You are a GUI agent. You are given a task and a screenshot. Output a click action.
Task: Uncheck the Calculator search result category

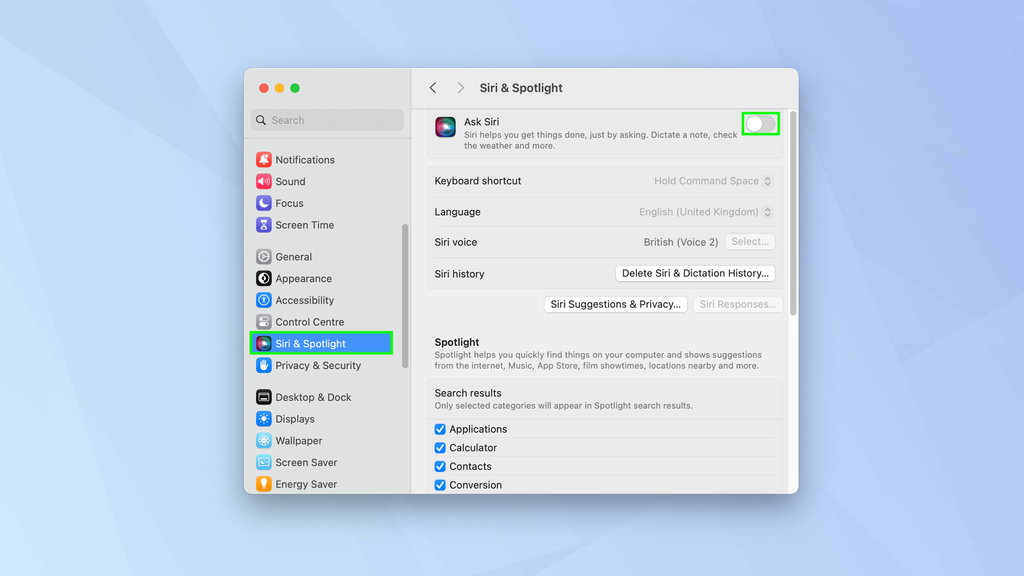[x=440, y=447]
